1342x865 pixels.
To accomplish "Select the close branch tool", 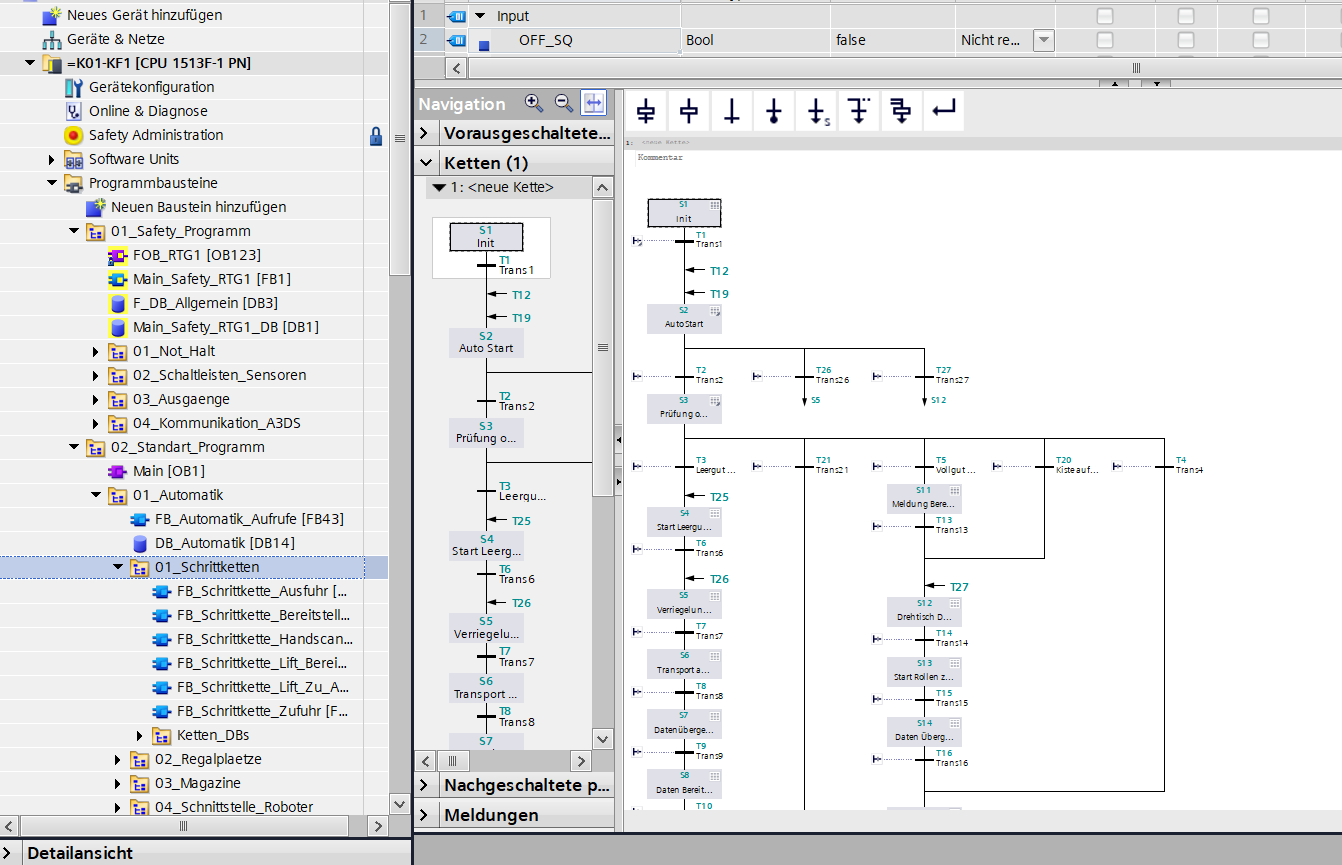I will coord(943,111).
